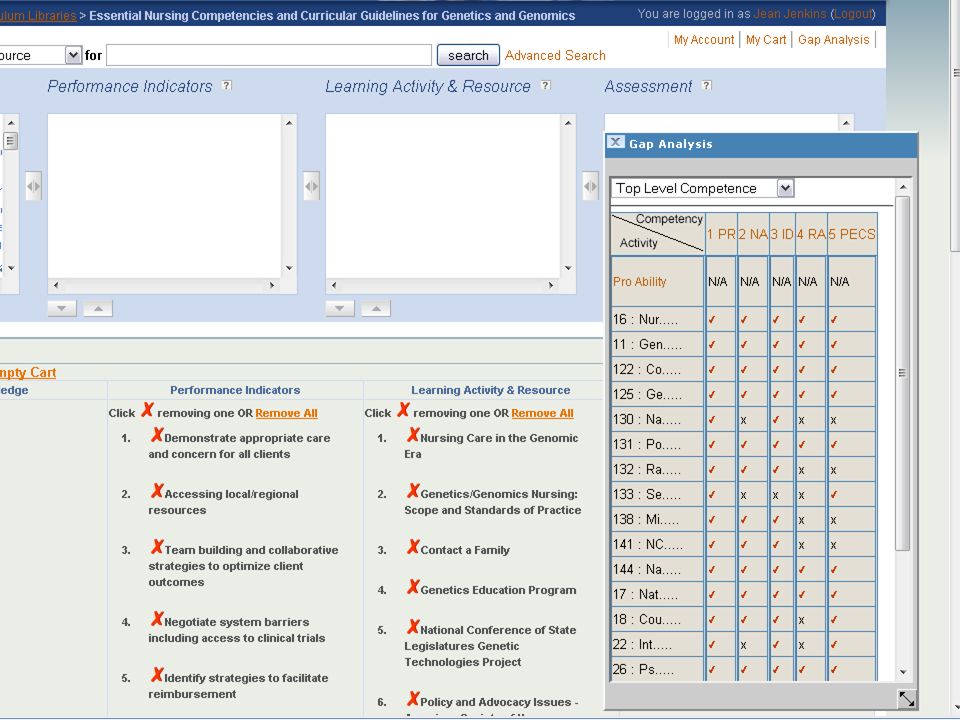Click move-down button under Learning Activity list

tap(340, 309)
